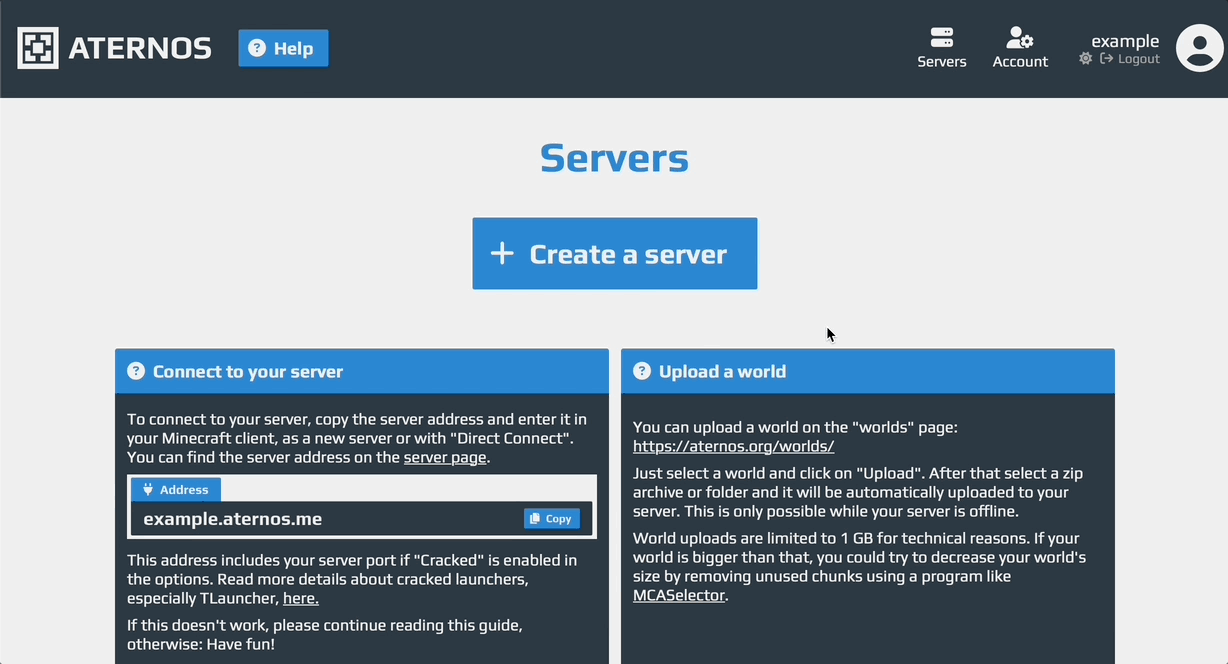The image size is (1228, 664).
Task: Open the aternos.org/worlds link
Action: 733,446
